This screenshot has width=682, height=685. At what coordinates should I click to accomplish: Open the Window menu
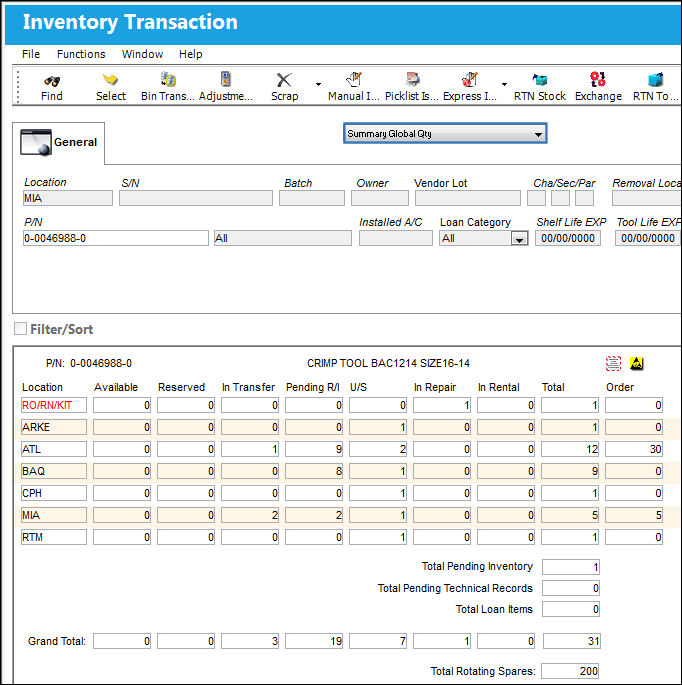coord(142,54)
